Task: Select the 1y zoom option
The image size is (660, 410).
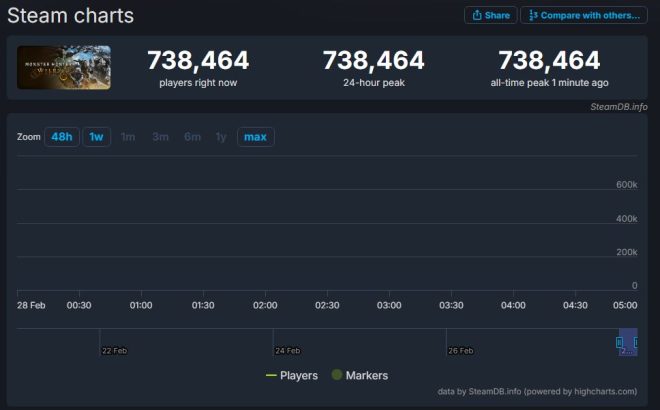Action: coord(221,137)
